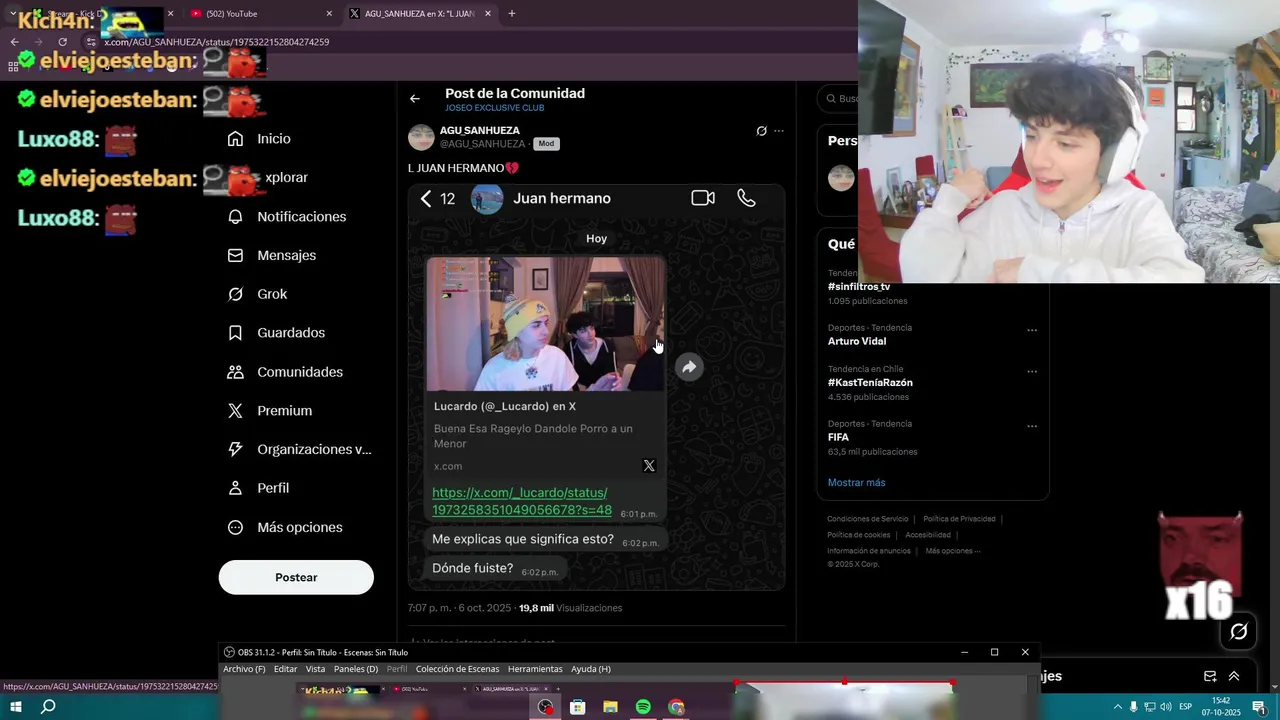The image size is (1280, 720).
Task: Open Ayuda menu in OBS
Action: [591, 669]
